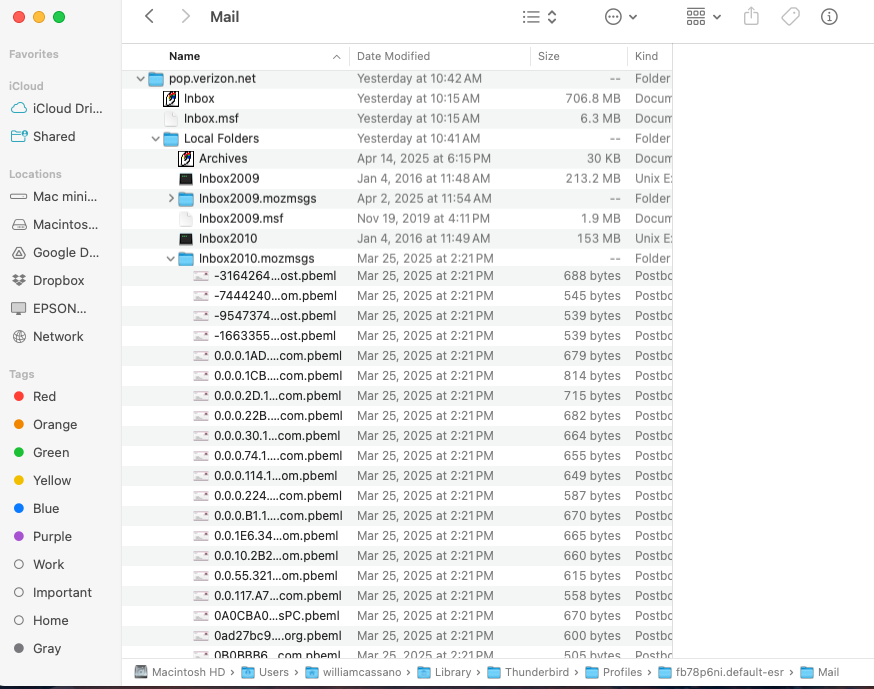
Task: Sort by the Kind column header
Action: click(647, 56)
